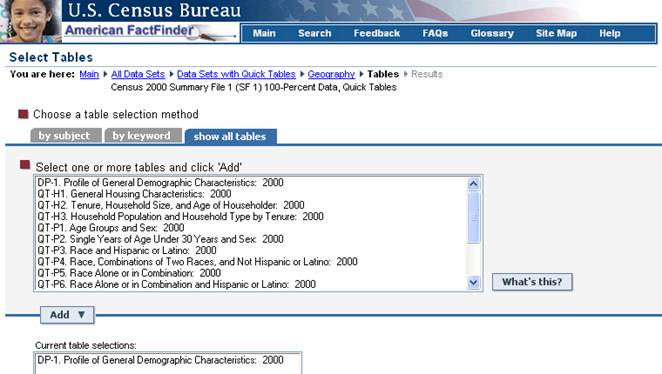
Task: Follow the Main breadcrumb link
Action: tap(89, 74)
